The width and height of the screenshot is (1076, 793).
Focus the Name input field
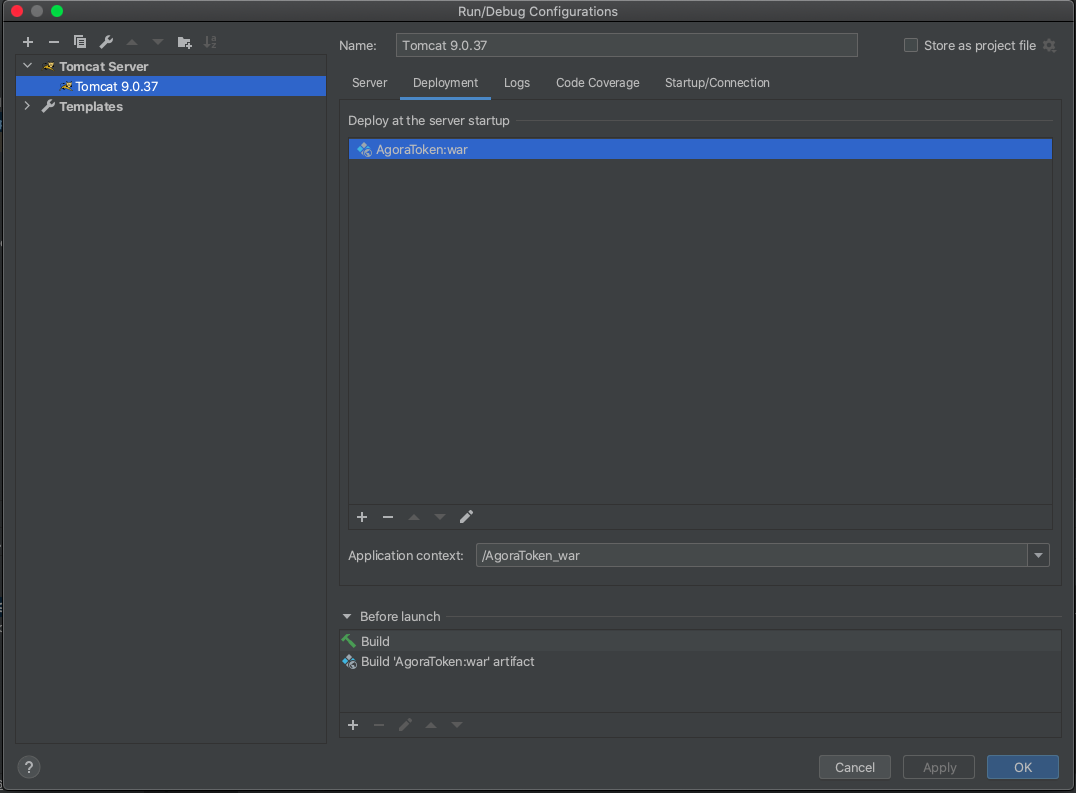coord(627,45)
